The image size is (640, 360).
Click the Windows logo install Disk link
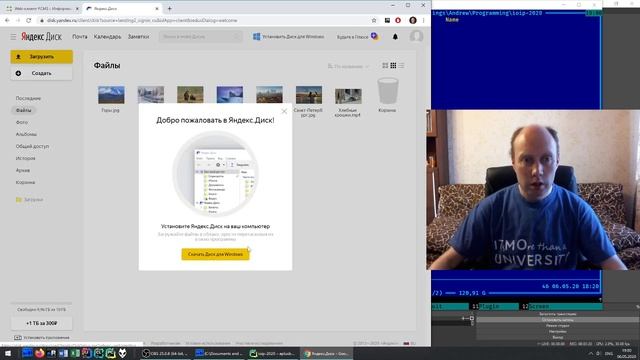(x=289, y=37)
